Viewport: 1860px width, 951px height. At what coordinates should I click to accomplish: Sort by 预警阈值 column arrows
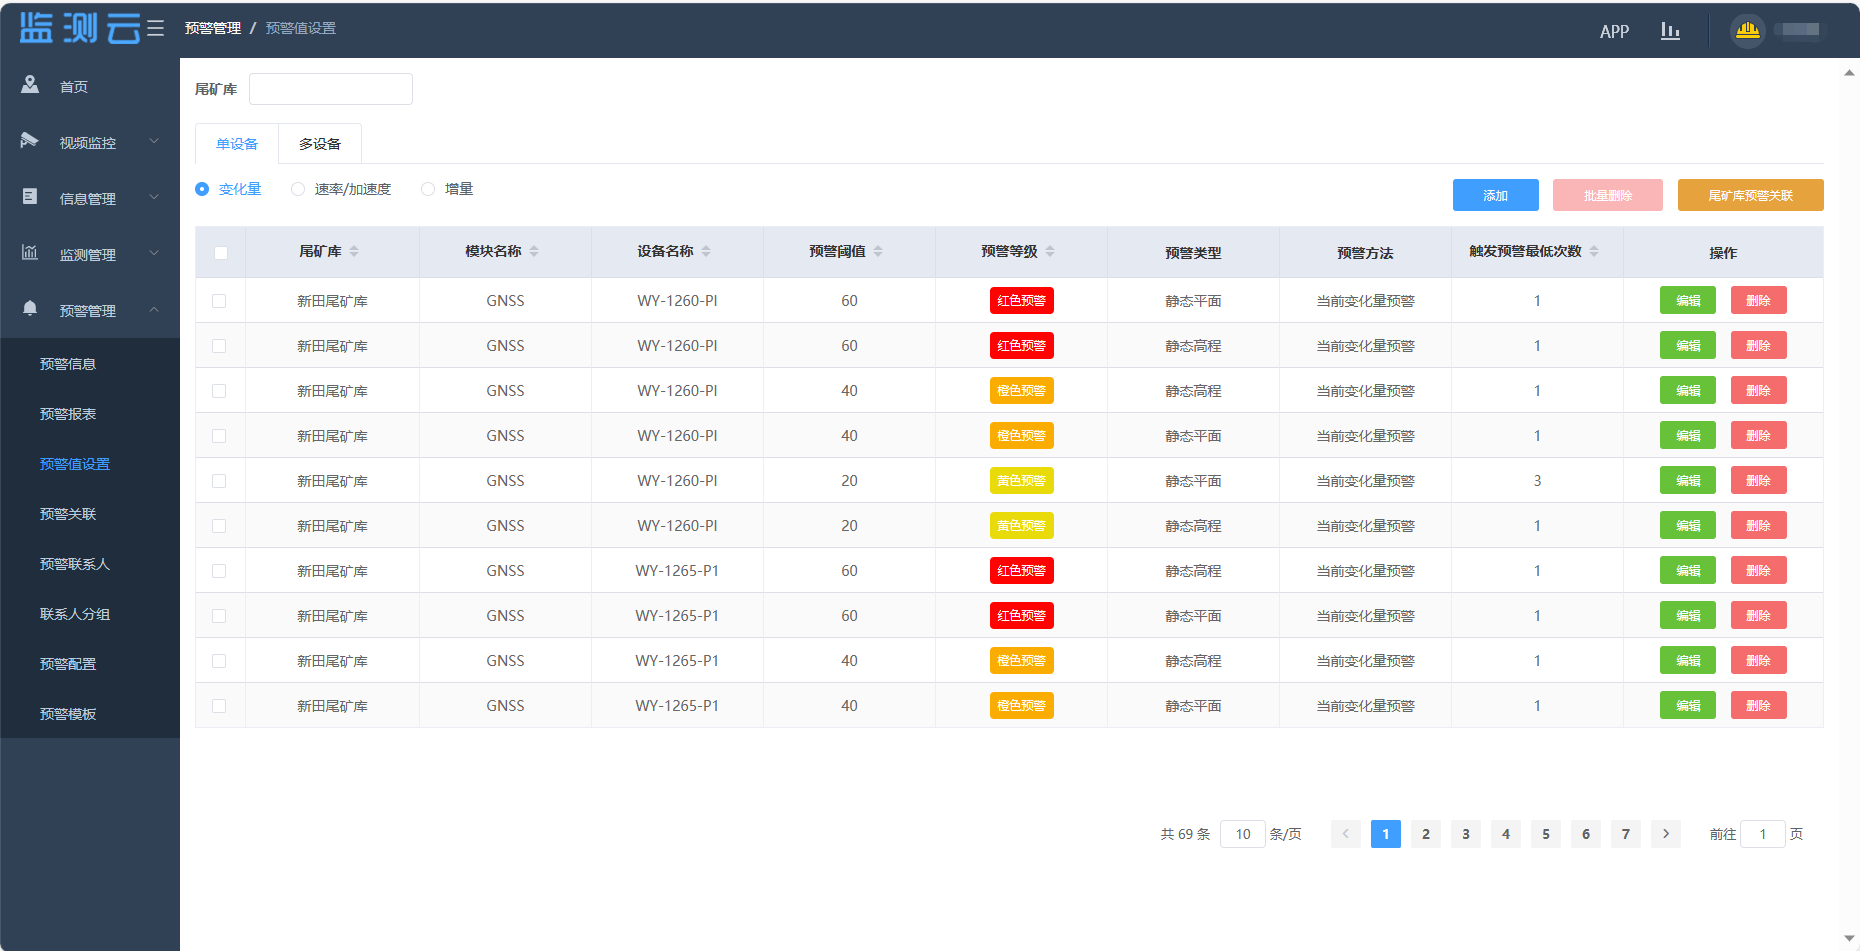878,251
